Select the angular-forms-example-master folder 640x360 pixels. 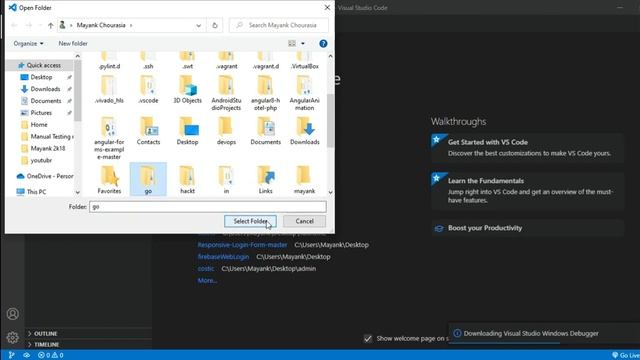pyautogui.click(x=109, y=138)
